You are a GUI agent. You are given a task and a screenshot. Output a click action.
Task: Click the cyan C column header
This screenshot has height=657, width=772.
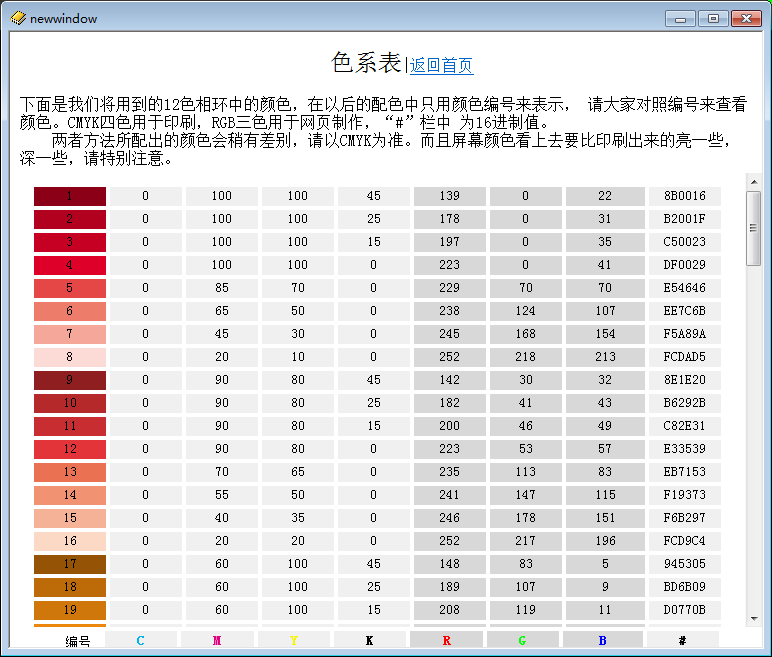(141, 640)
